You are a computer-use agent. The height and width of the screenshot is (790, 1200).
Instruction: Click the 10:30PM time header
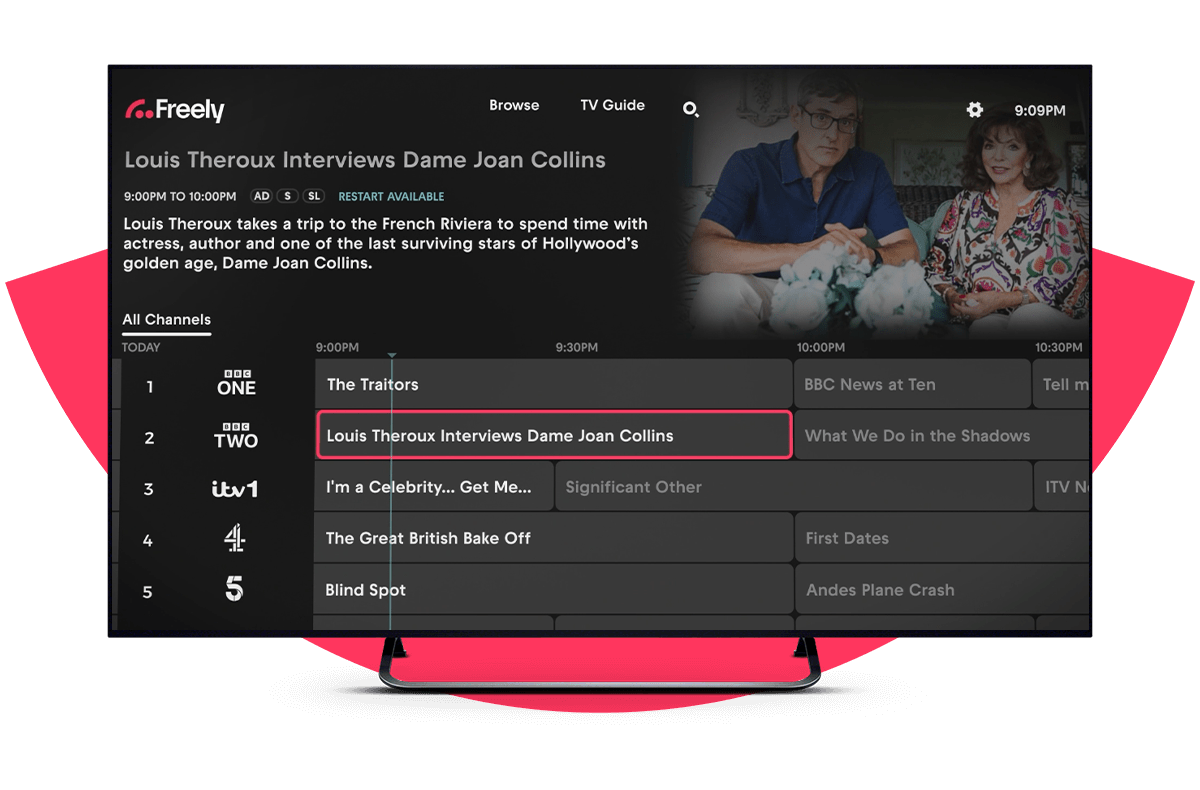pyautogui.click(x=1058, y=347)
